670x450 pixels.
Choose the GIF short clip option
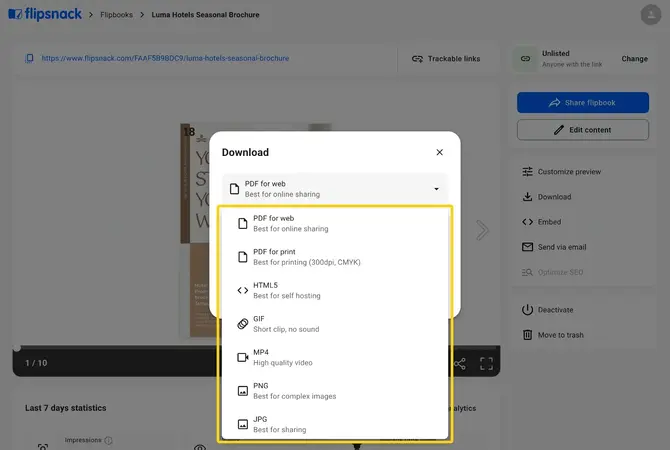335,324
